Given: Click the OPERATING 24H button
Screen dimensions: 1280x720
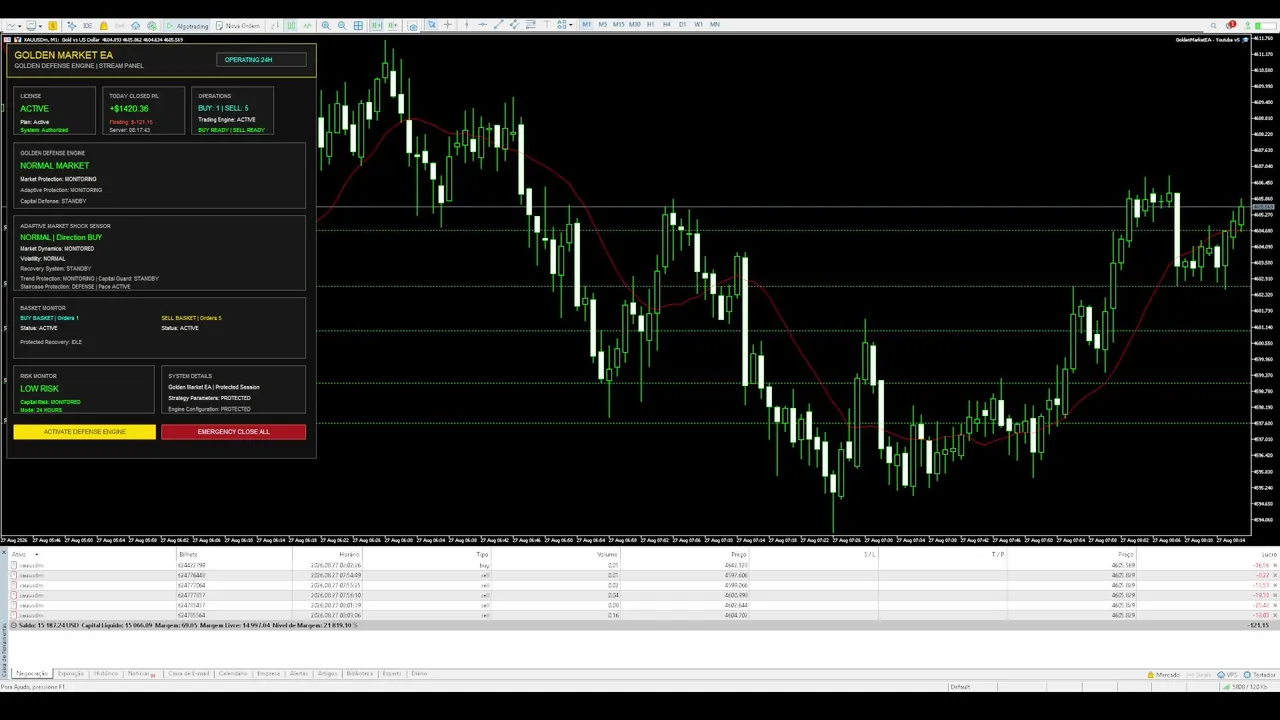Looking at the screenshot, I should click(261, 59).
